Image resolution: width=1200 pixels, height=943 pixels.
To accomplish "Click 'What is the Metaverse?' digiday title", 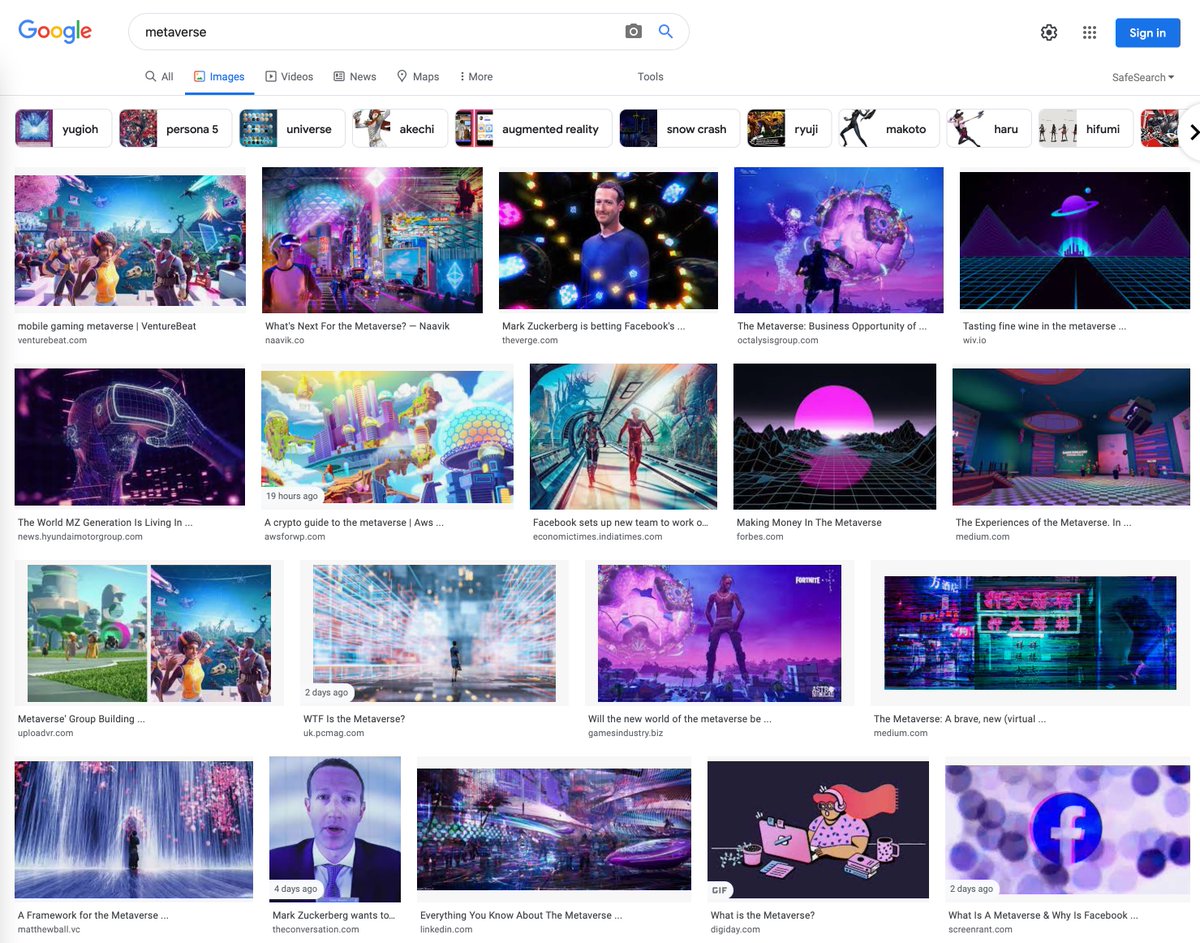I will [762, 916].
